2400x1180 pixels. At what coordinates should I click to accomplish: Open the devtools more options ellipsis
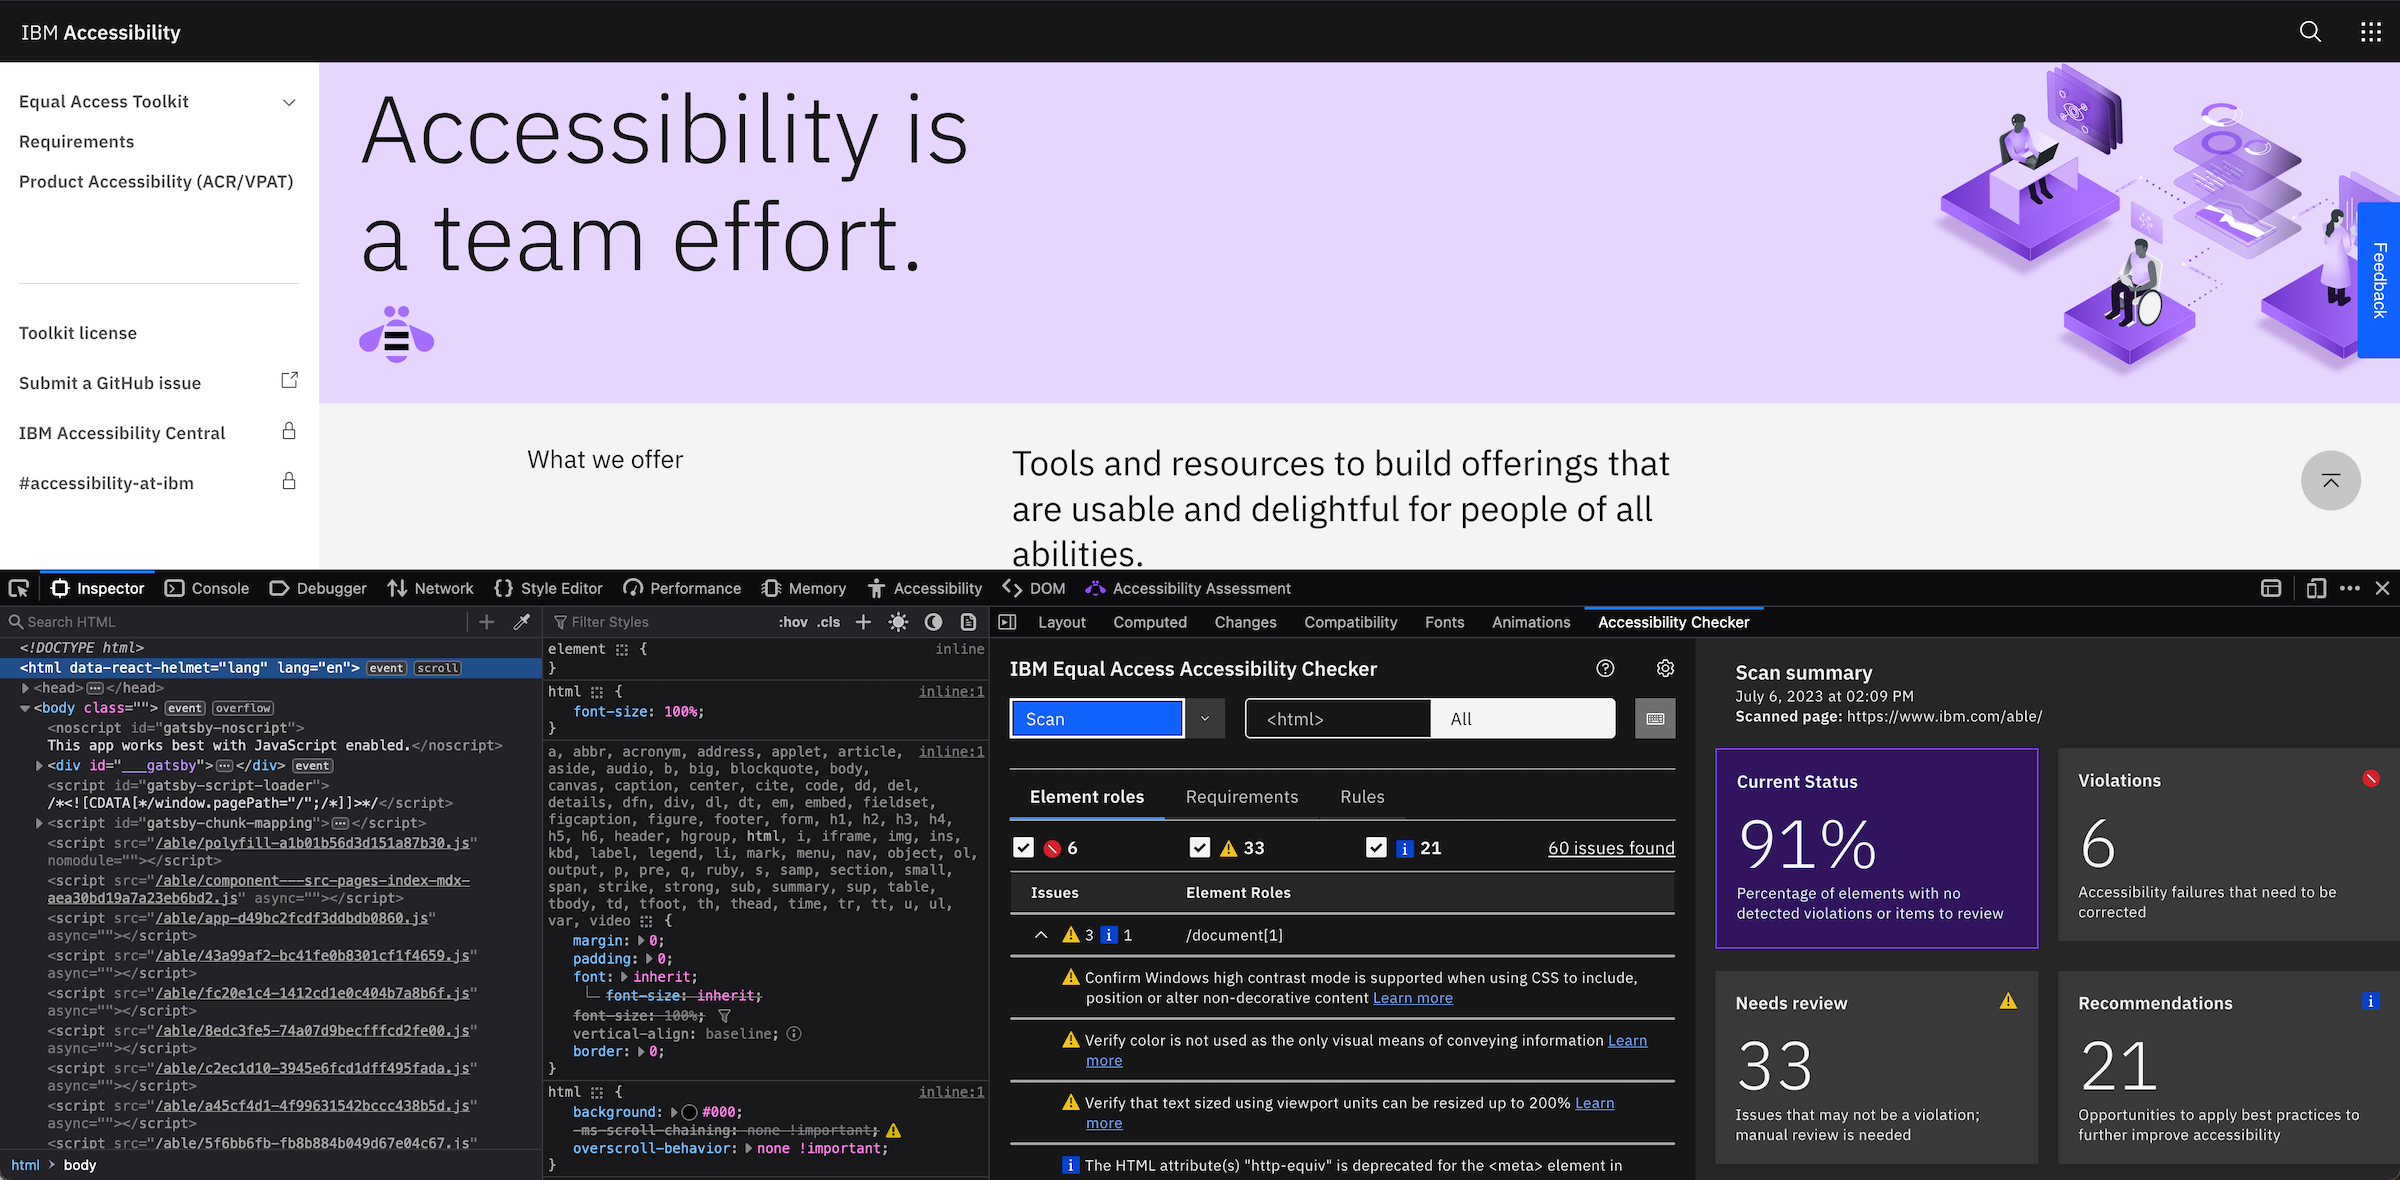click(x=2350, y=588)
